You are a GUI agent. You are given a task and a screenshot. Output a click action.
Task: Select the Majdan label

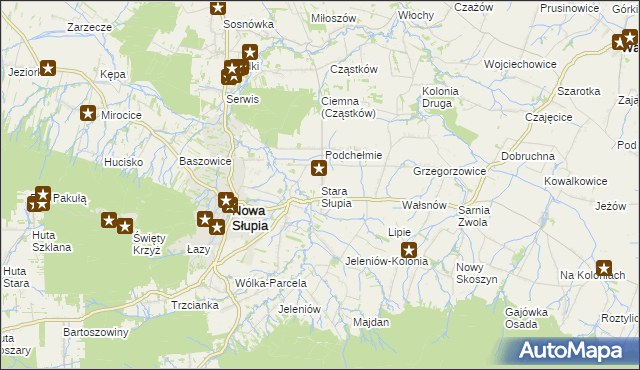[x=371, y=323]
